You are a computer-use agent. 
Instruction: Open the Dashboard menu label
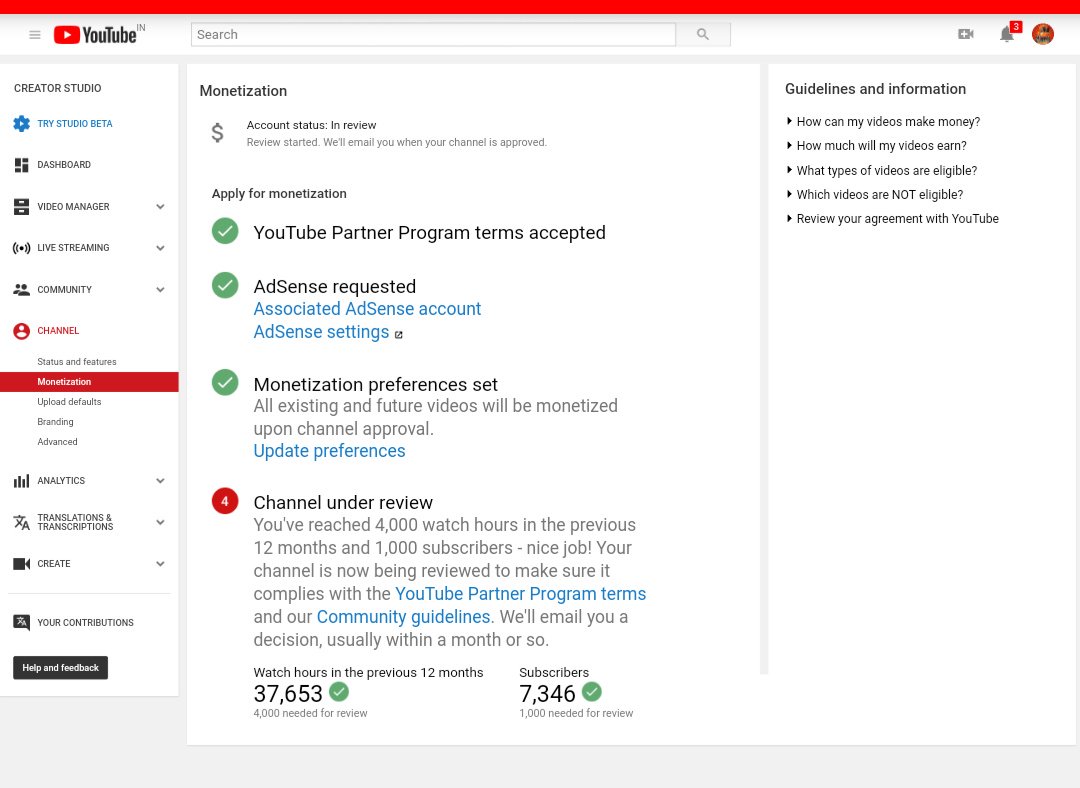64,165
